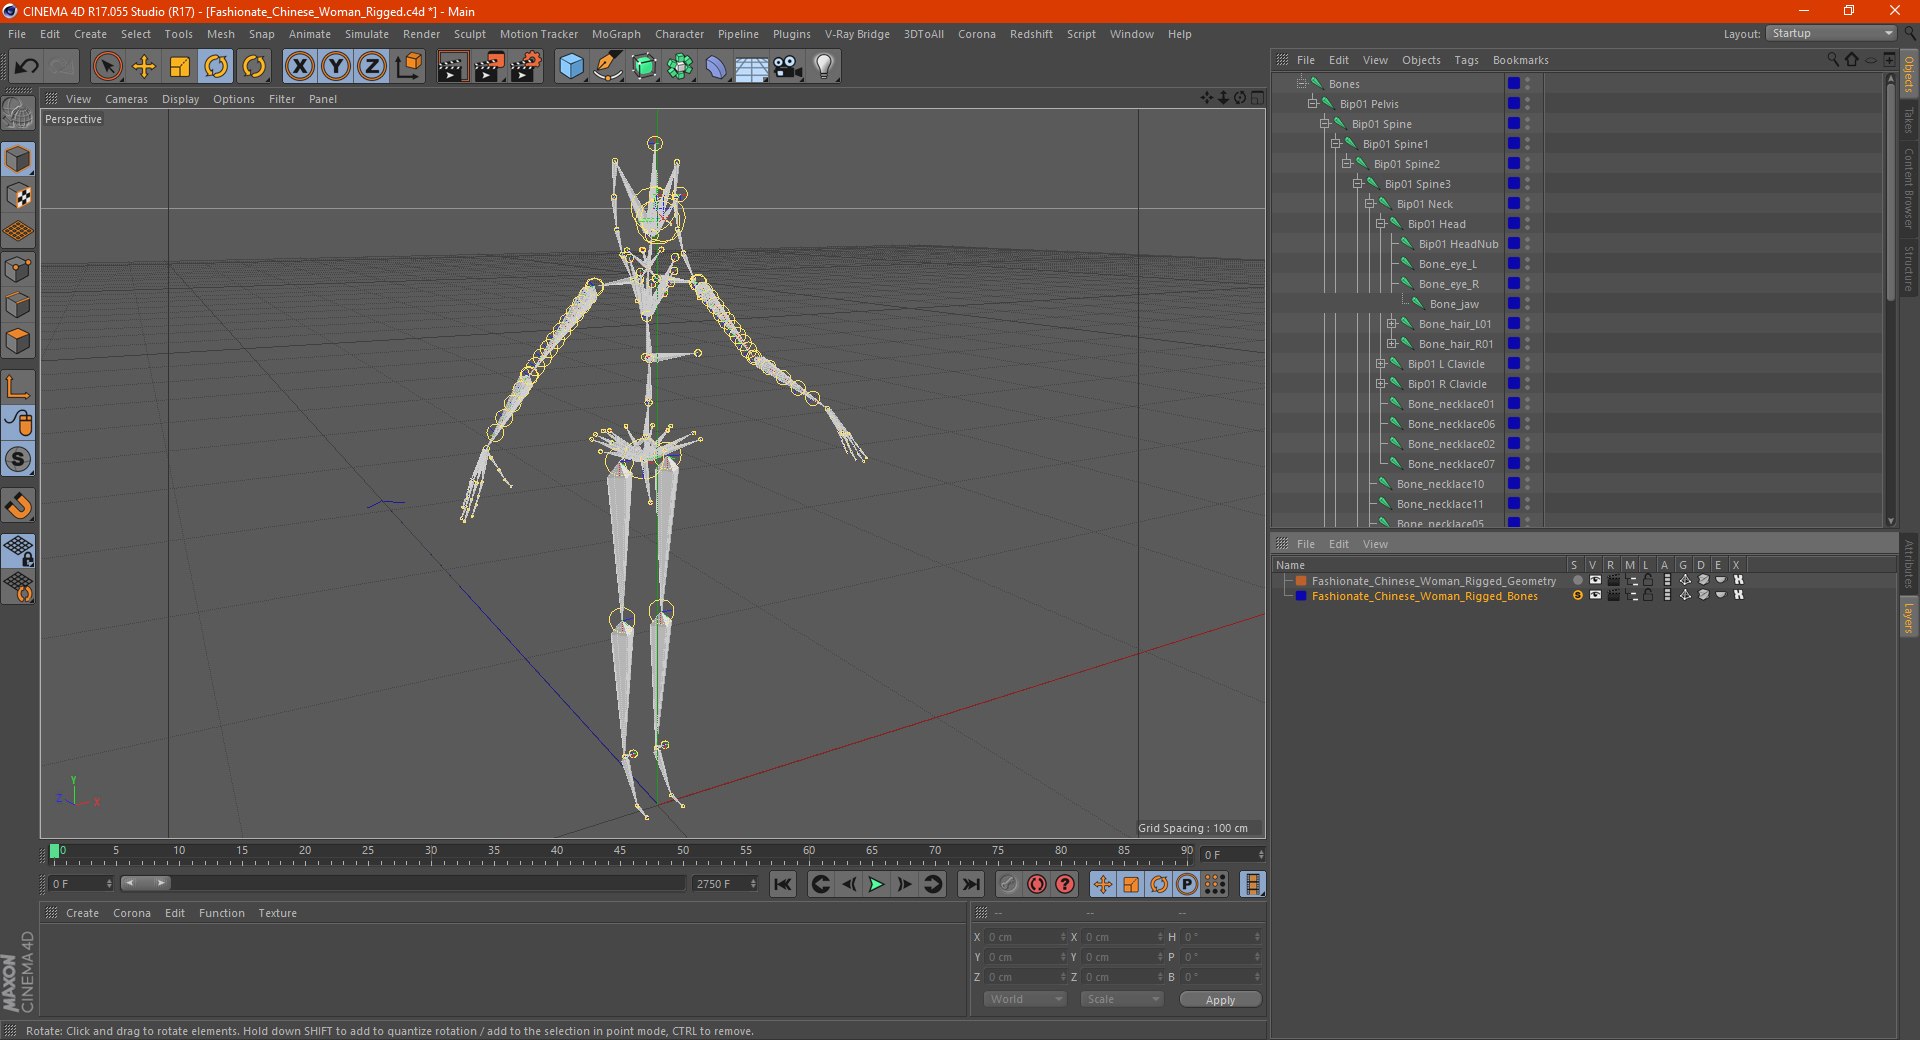Viewport: 1920px width, 1040px height.
Task: Open the Object Manager Tags menu
Action: (x=1466, y=60)
